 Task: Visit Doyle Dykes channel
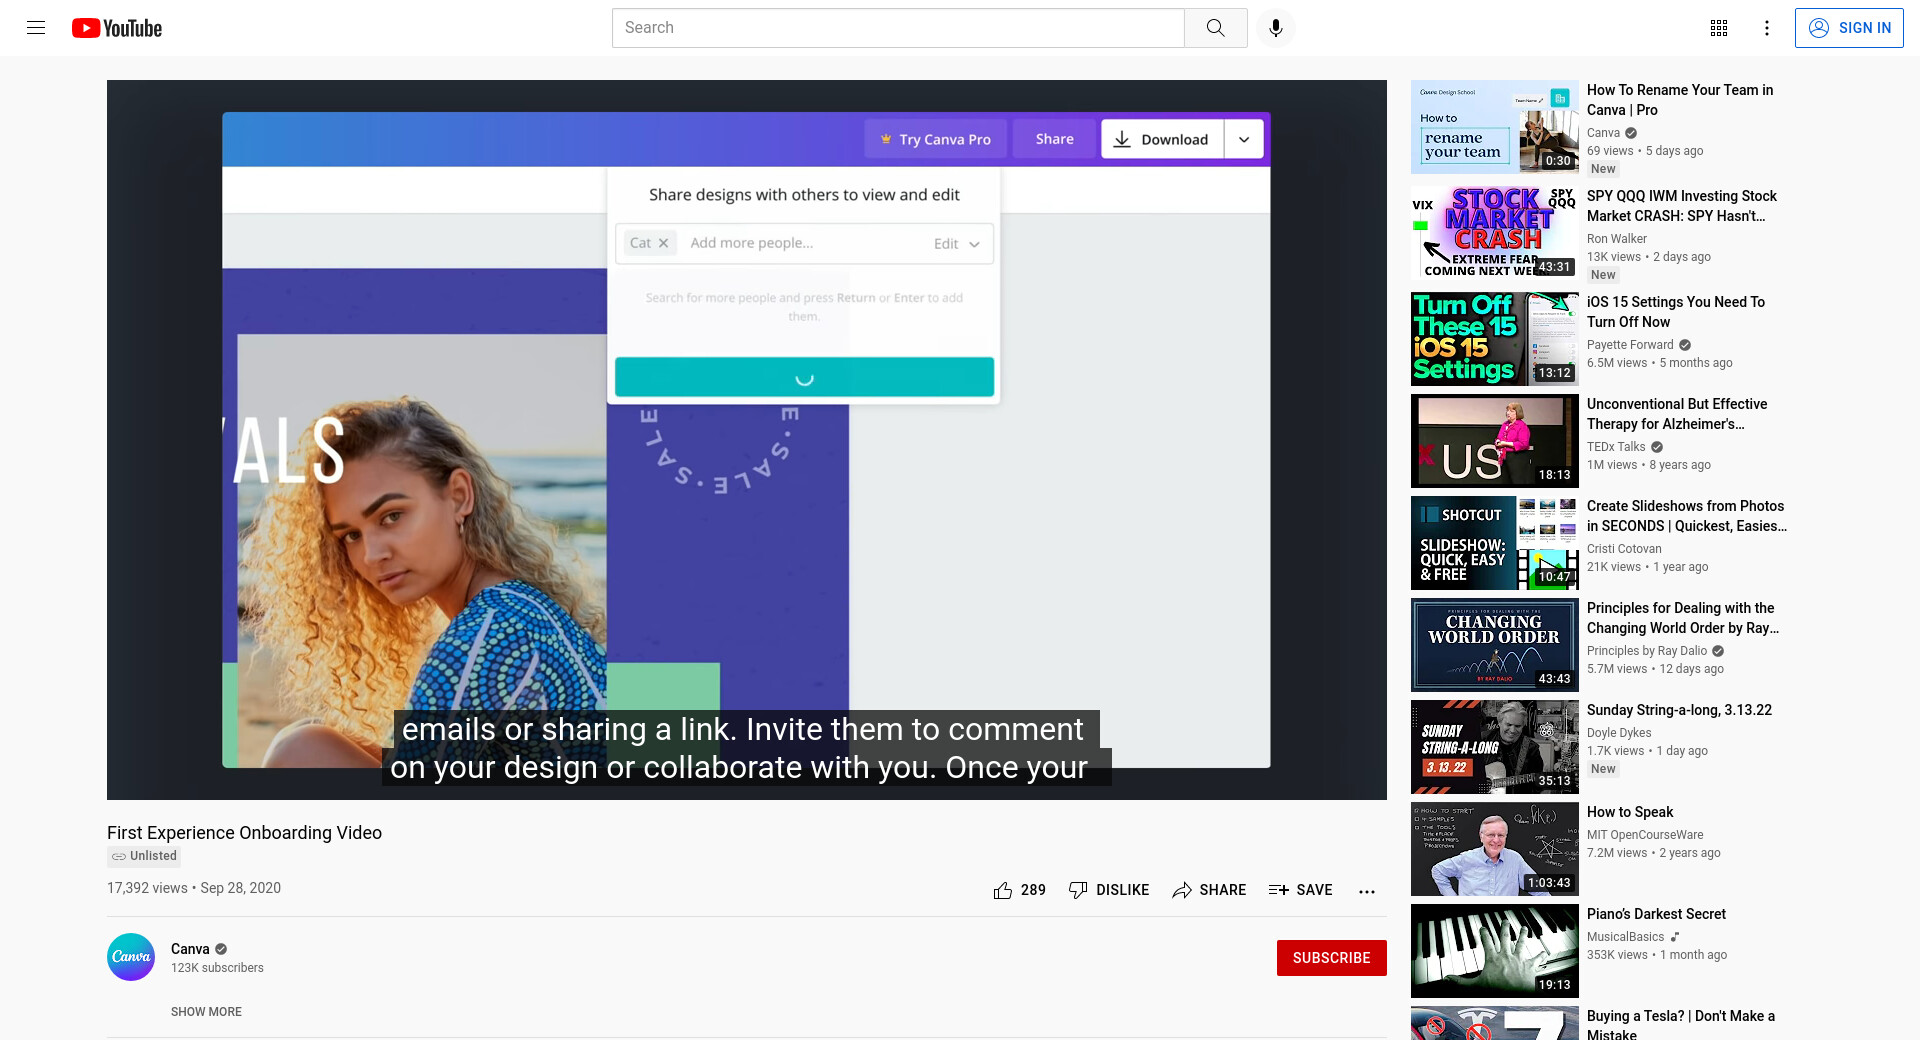[x=1619, y=733]
